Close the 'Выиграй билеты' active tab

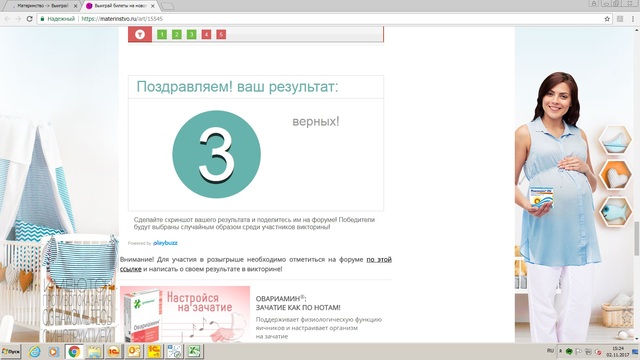tap(153, 6)
